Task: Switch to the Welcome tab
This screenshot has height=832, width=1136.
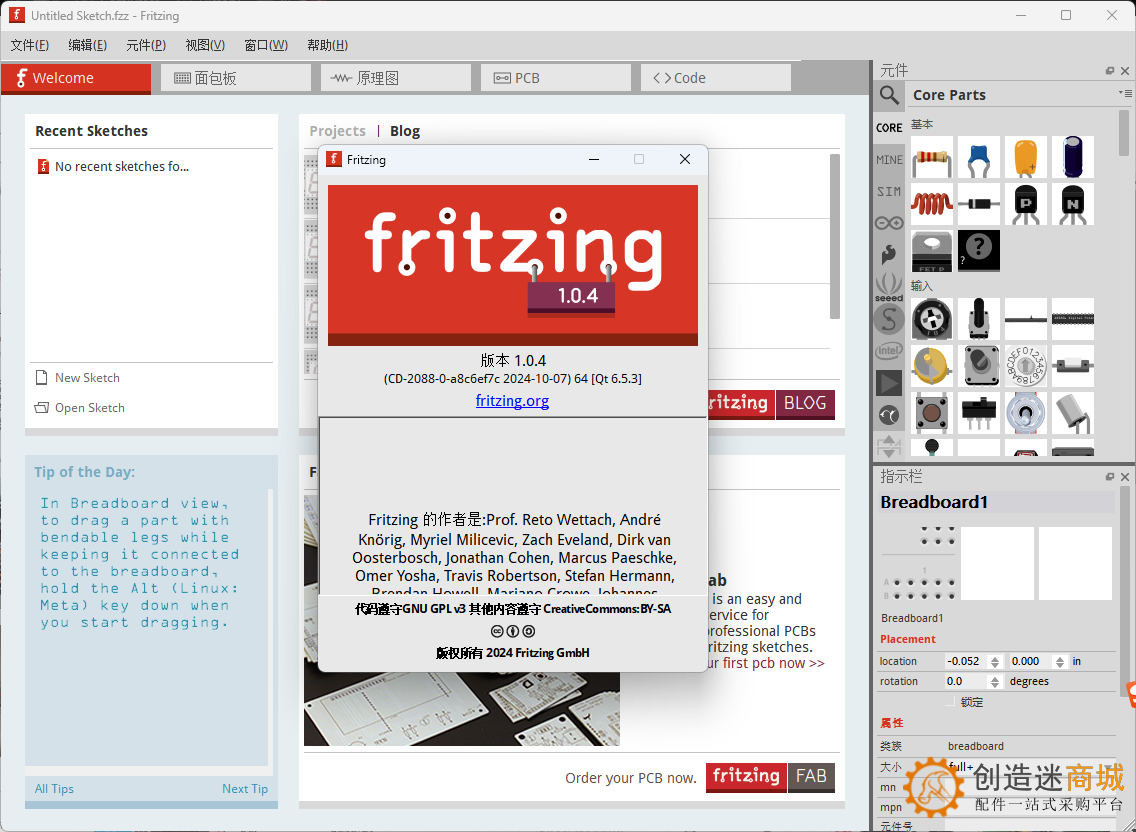Action: 76,78
